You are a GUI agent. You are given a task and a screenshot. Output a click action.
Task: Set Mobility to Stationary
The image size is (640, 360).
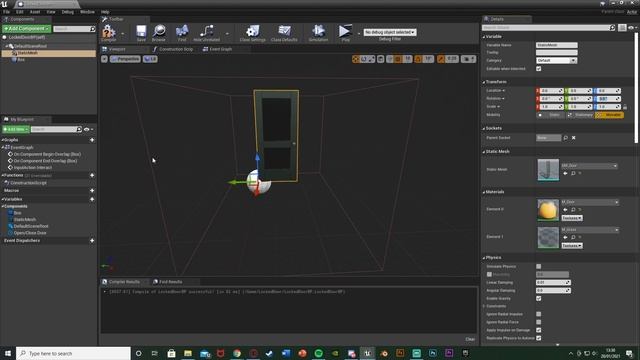click(x=580, y=115)
